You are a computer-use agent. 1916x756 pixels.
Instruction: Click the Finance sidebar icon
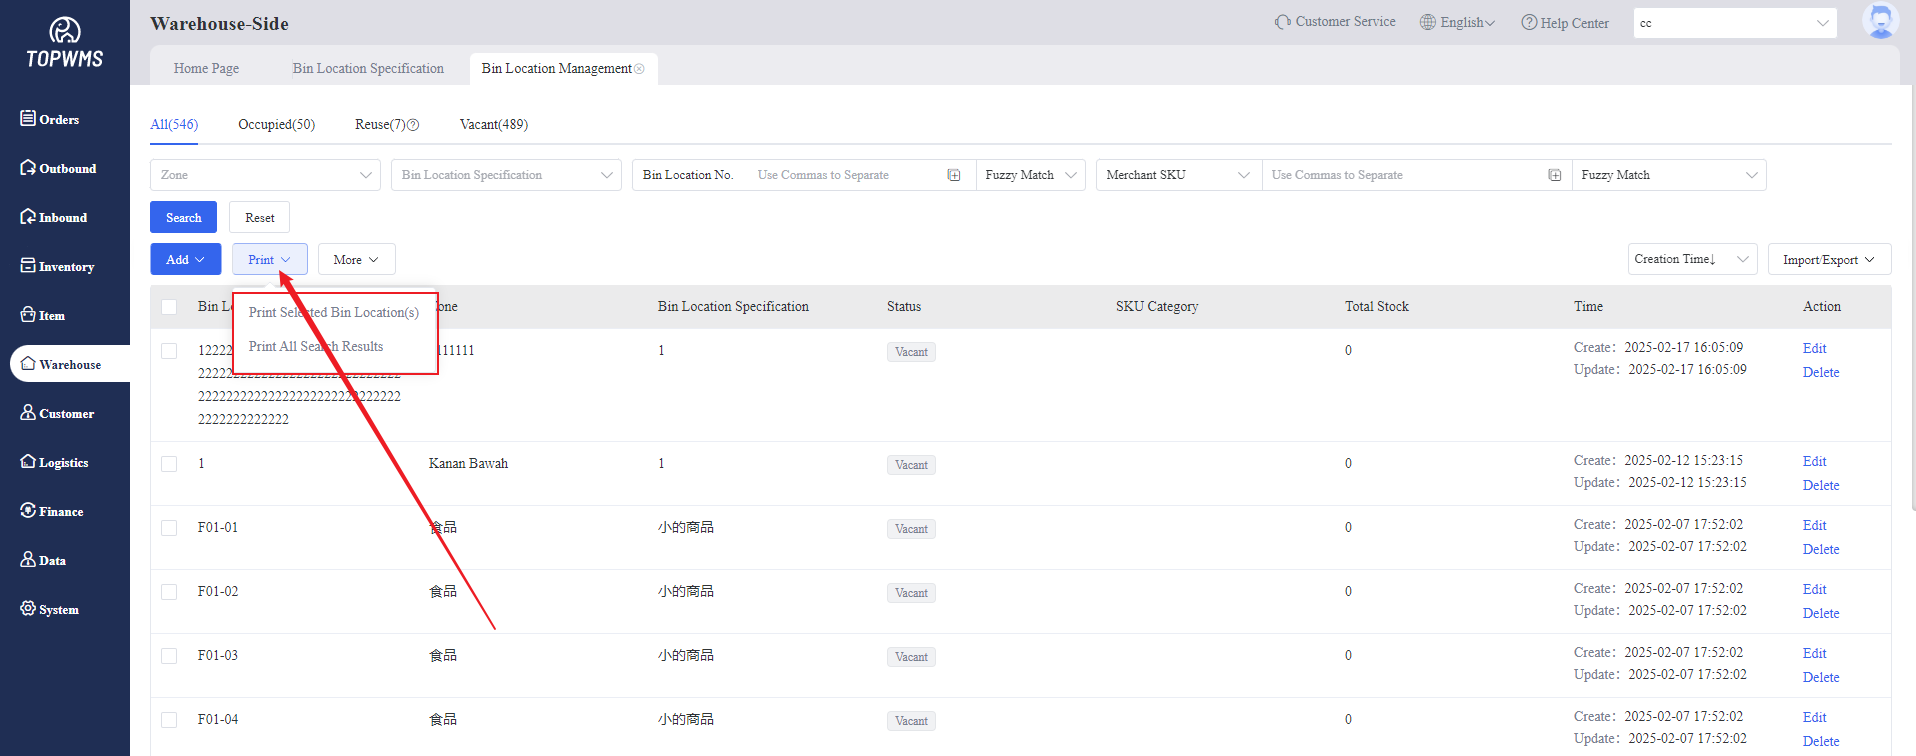click(28, 511)
